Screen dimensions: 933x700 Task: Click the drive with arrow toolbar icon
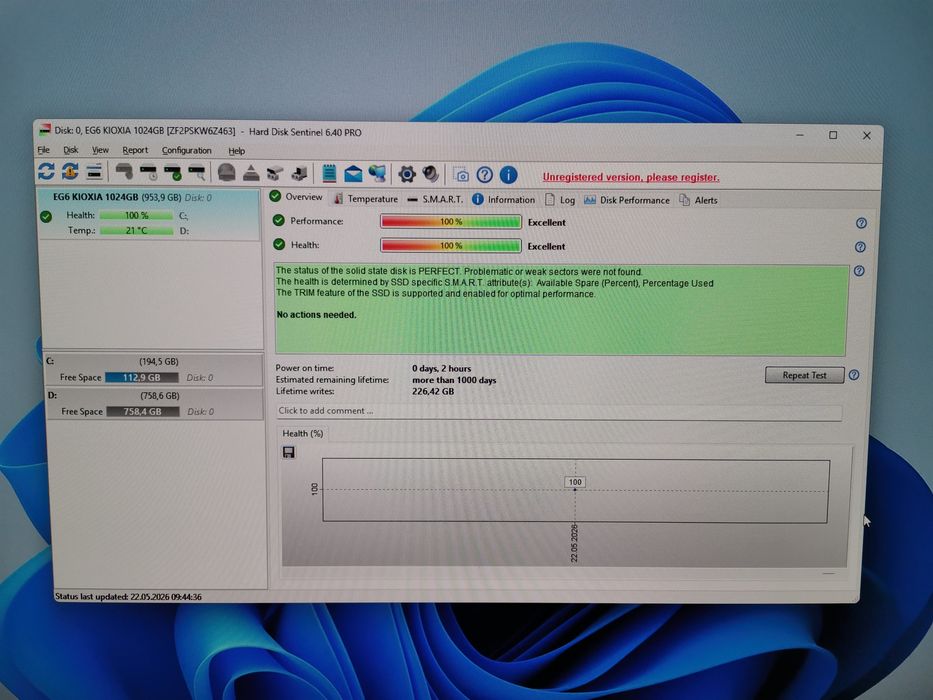pyautogui.click(x=299, y=173)
